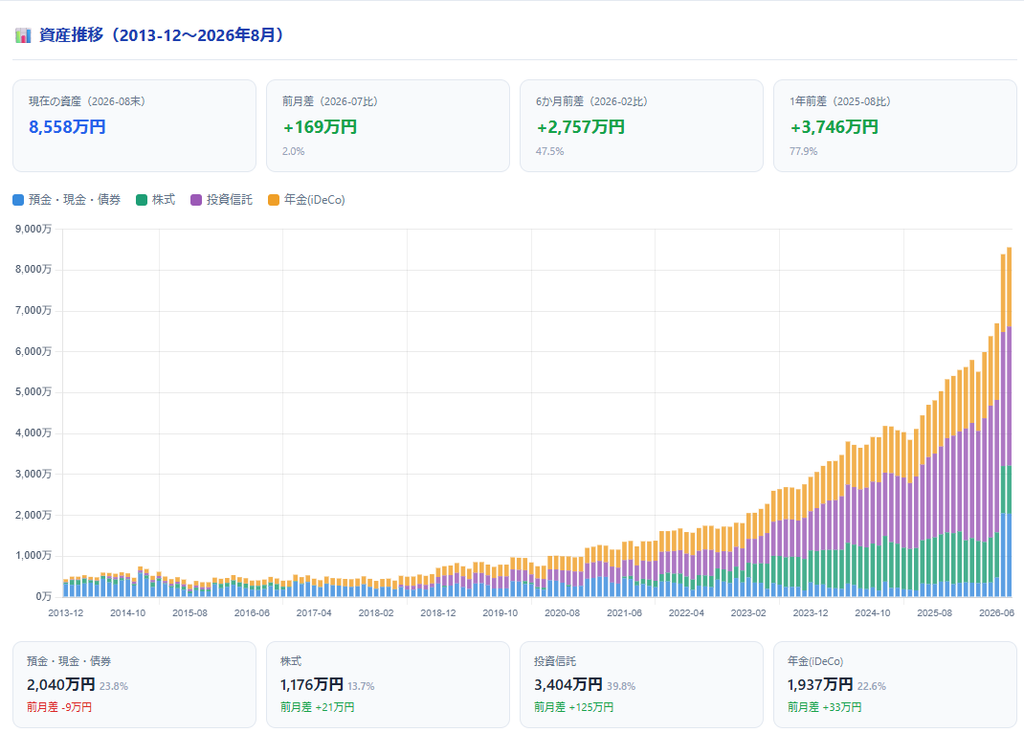
Task: Click the 39.8% investment trust share
Action: click(x=621, y=686)
